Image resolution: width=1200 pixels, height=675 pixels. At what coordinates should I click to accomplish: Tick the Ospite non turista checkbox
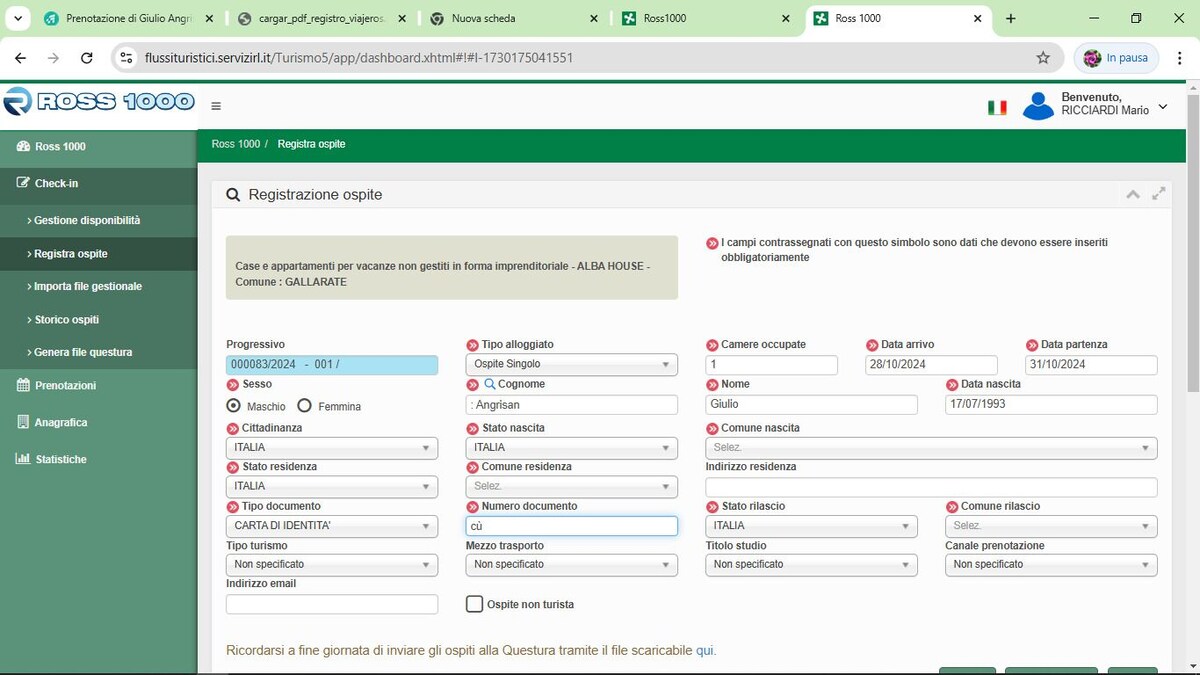click(x=475, y=604)
